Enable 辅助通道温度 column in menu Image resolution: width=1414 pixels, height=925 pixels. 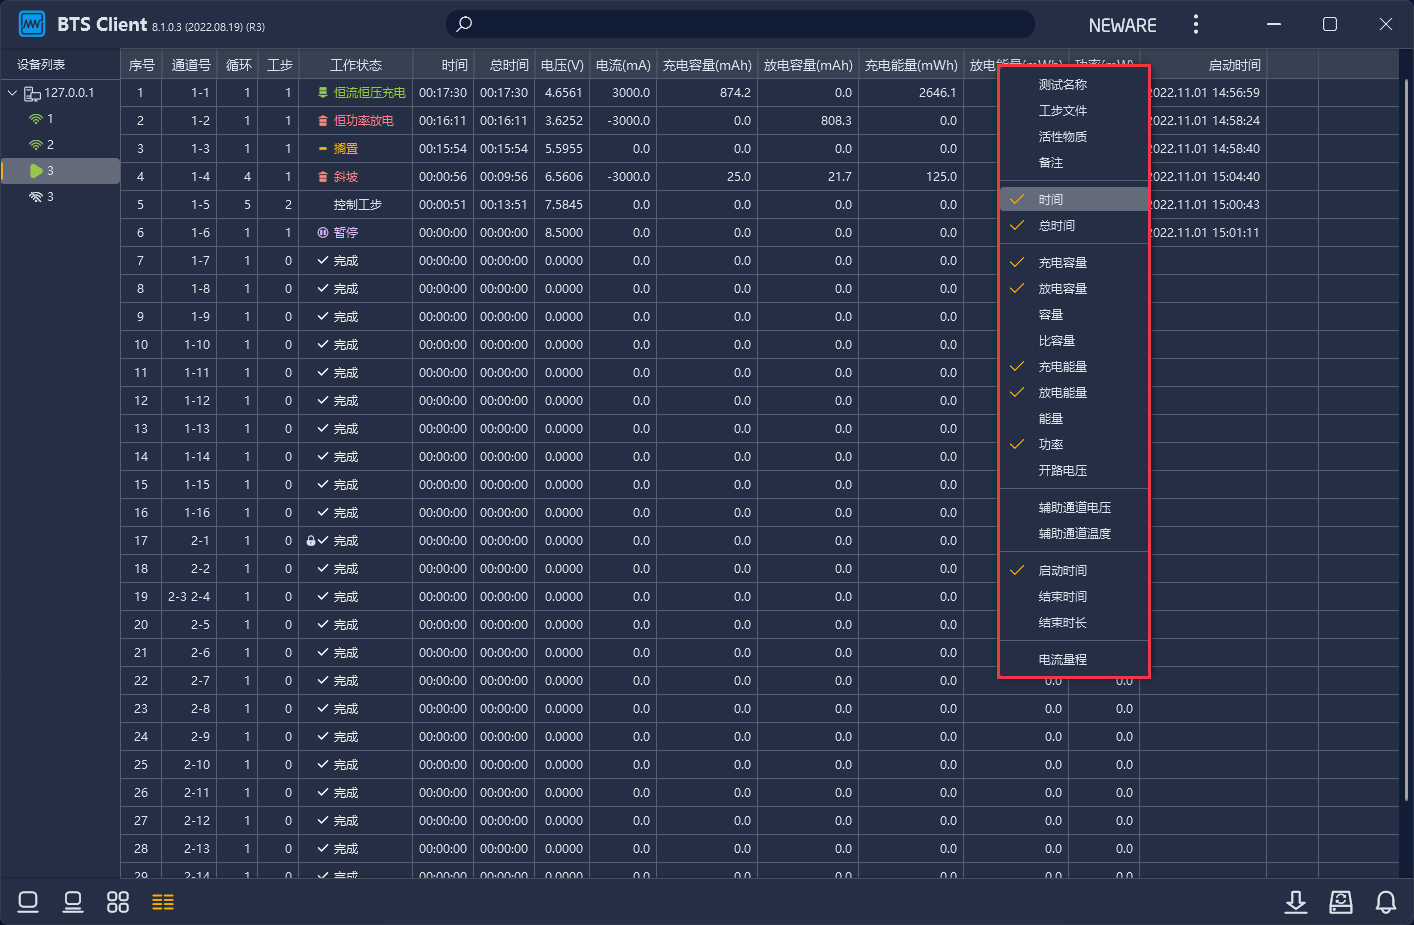tap(1074, 533)
